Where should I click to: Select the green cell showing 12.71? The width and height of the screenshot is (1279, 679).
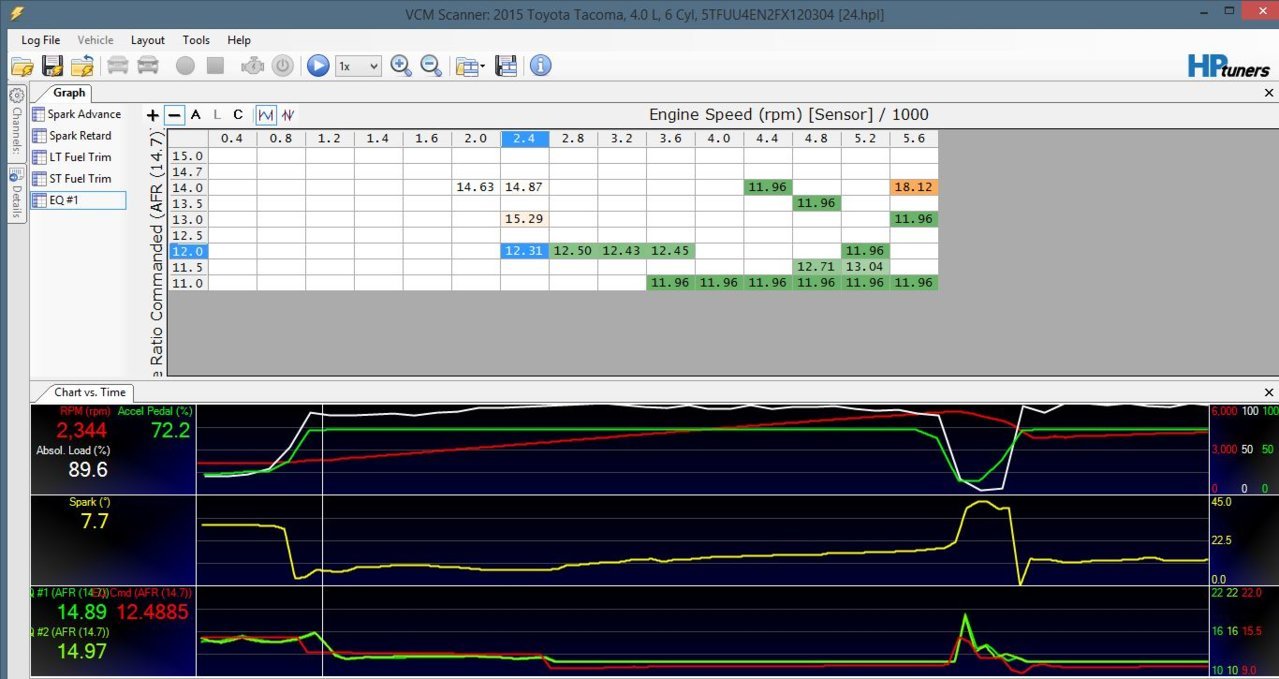click(816, 267)
